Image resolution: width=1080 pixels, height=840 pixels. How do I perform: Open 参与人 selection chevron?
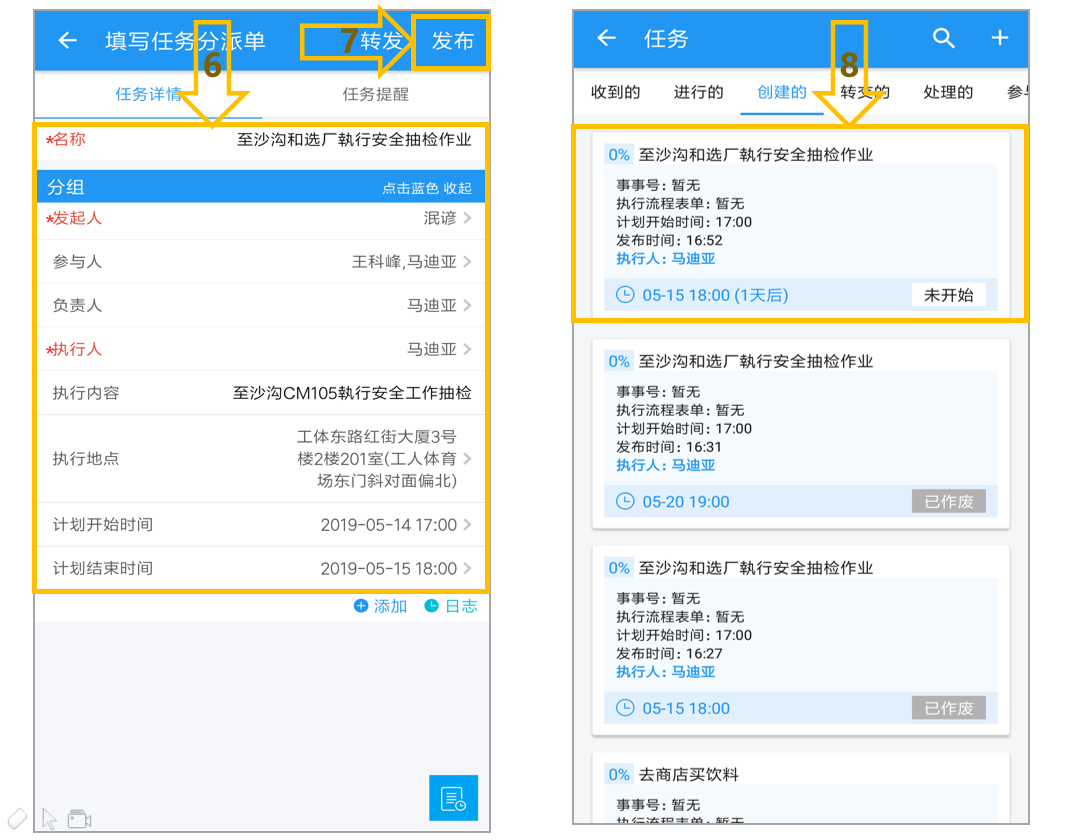coord(468,262)
